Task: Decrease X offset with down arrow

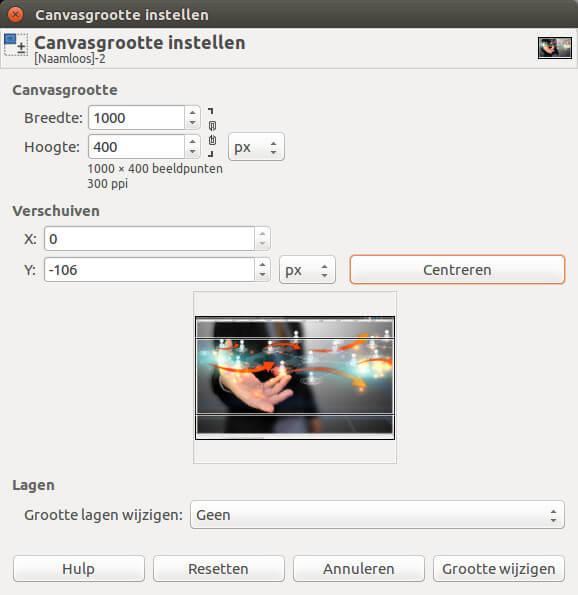Action: (262, 244)
